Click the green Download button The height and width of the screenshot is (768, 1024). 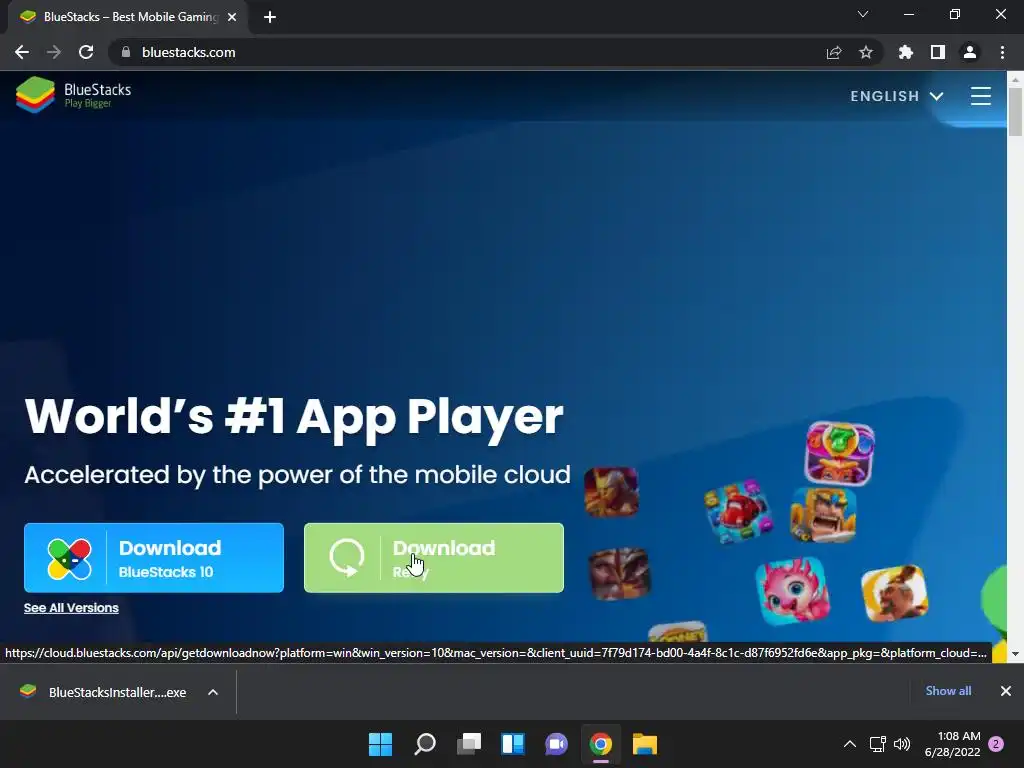tap(434, 558)
